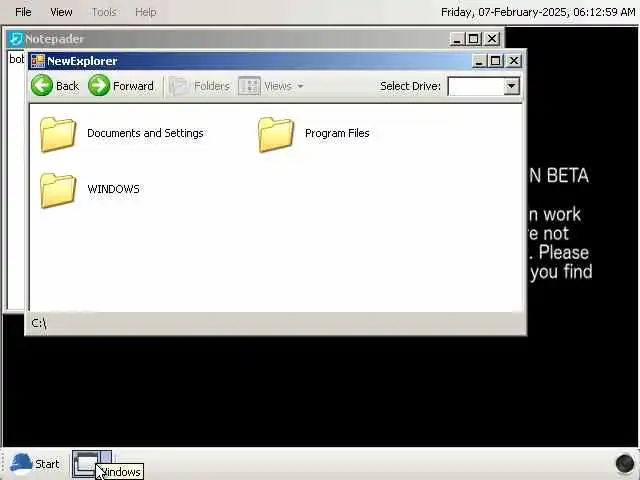Click the Forward button label
The image size is (640, 480).
(133, 86)
